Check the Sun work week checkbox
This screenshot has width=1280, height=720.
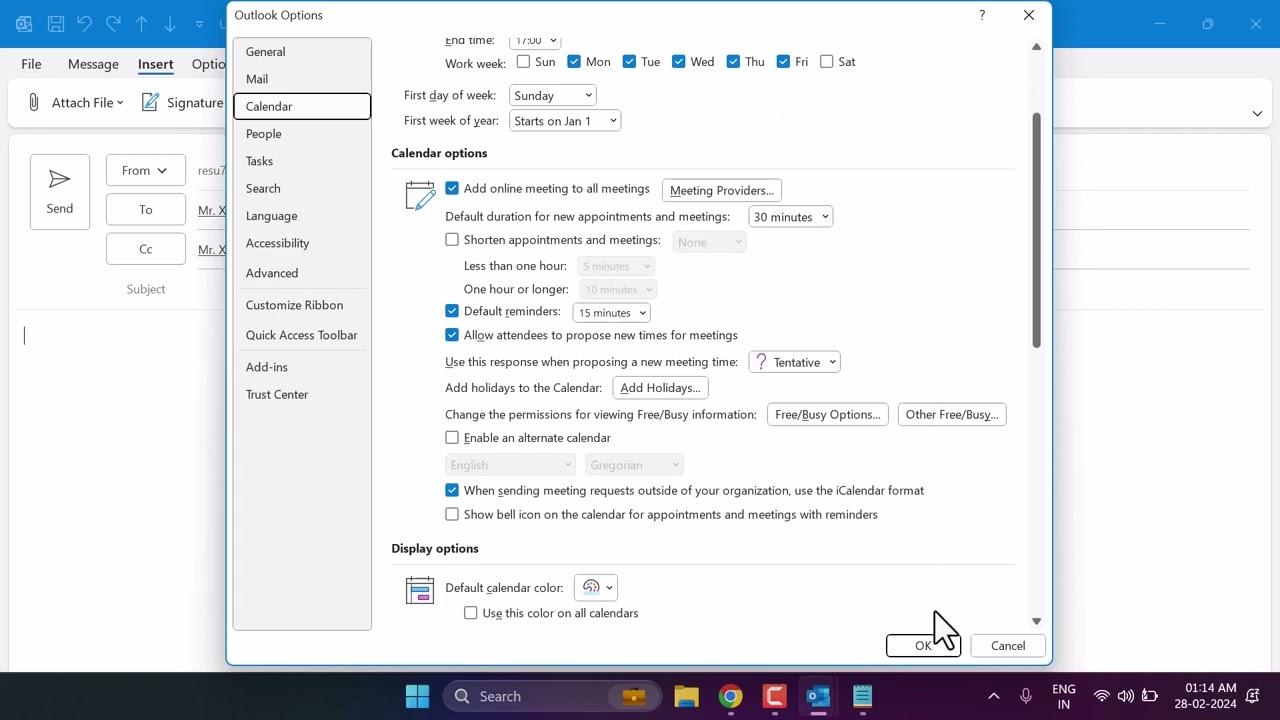pos(523,62)
